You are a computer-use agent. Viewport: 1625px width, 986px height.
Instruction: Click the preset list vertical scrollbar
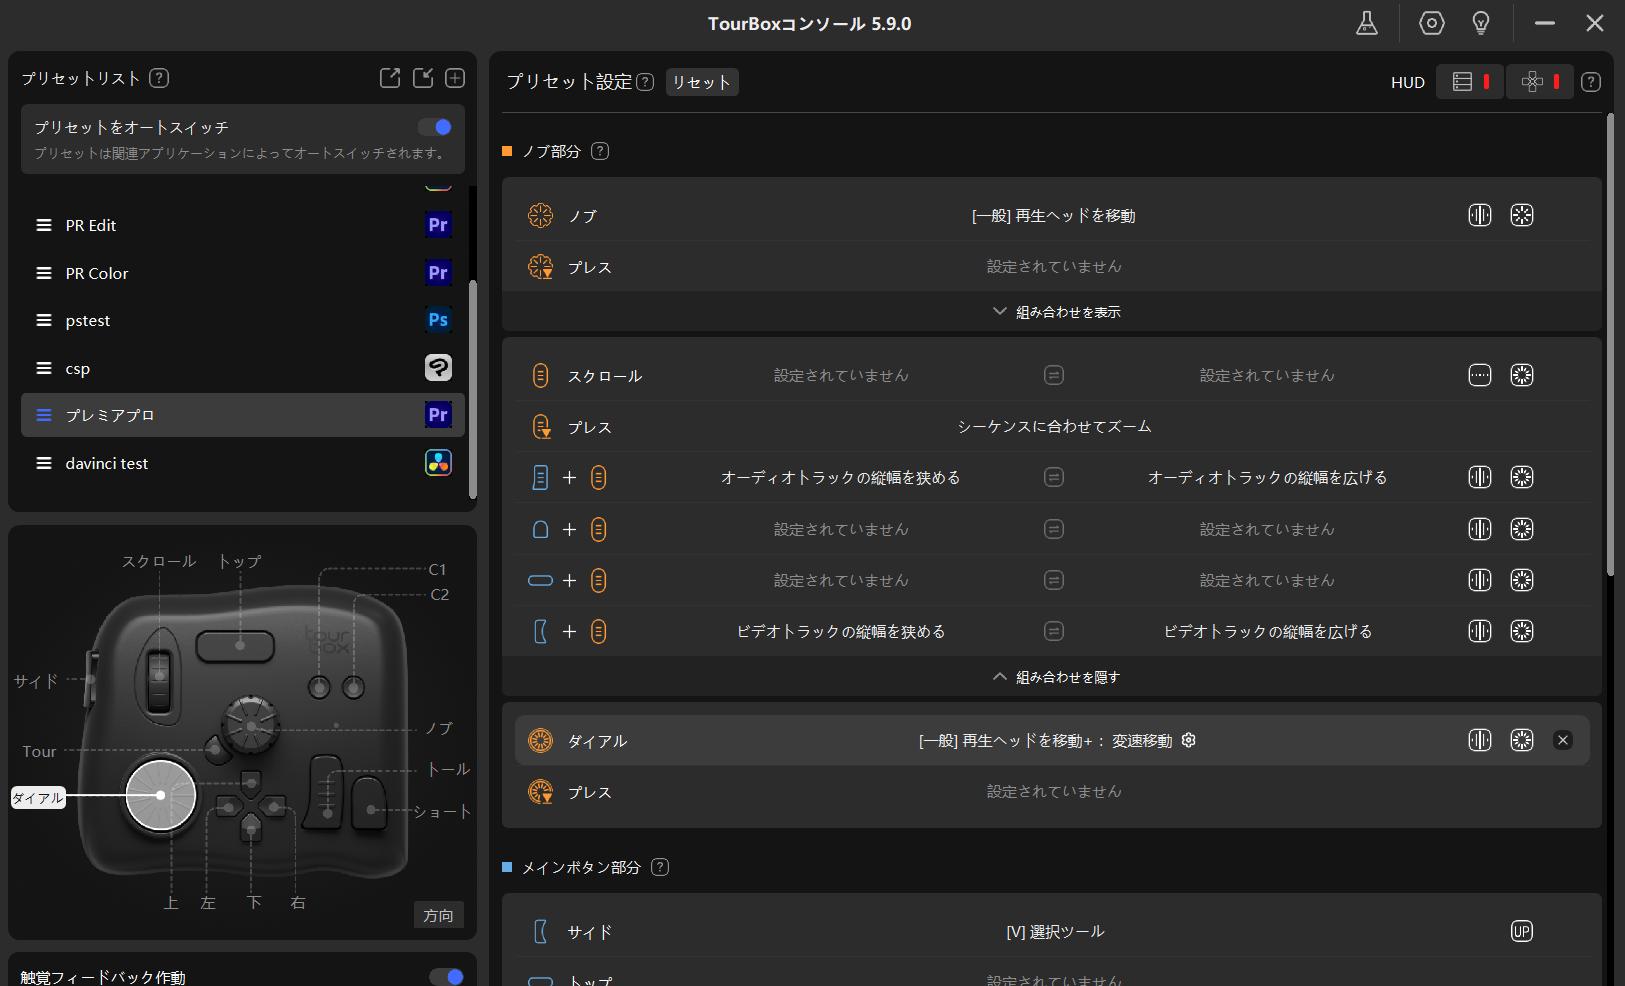(473, 388)
